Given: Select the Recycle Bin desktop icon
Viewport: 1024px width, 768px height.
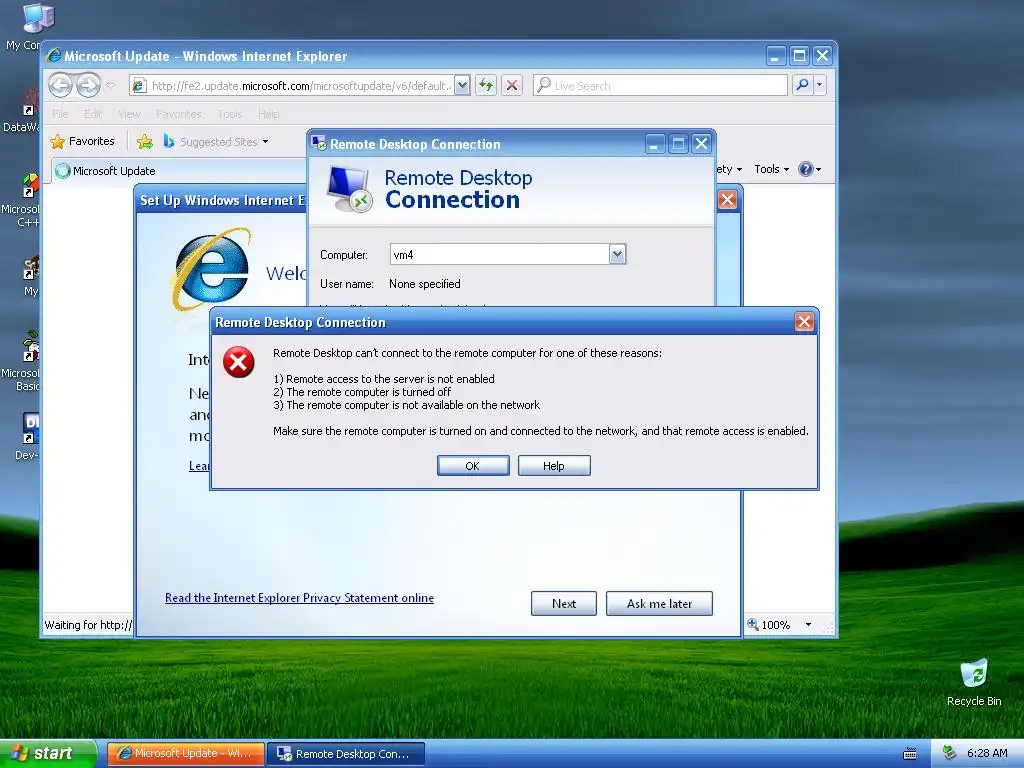Looking at the screenshot, I should (974, 683).
